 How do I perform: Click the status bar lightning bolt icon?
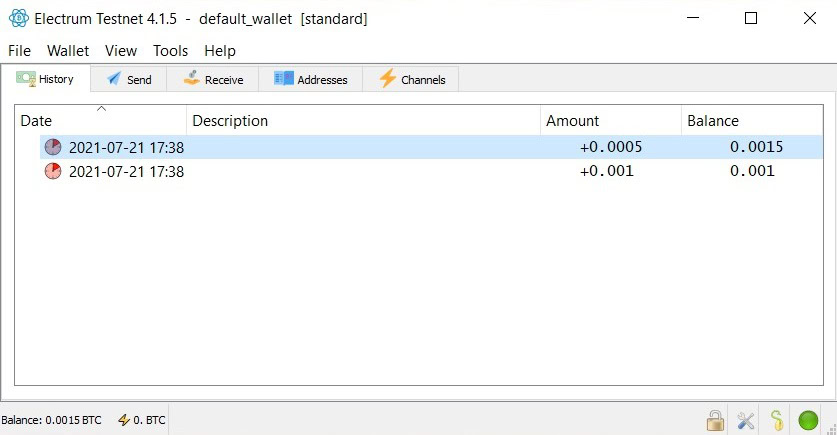(124, 420)
